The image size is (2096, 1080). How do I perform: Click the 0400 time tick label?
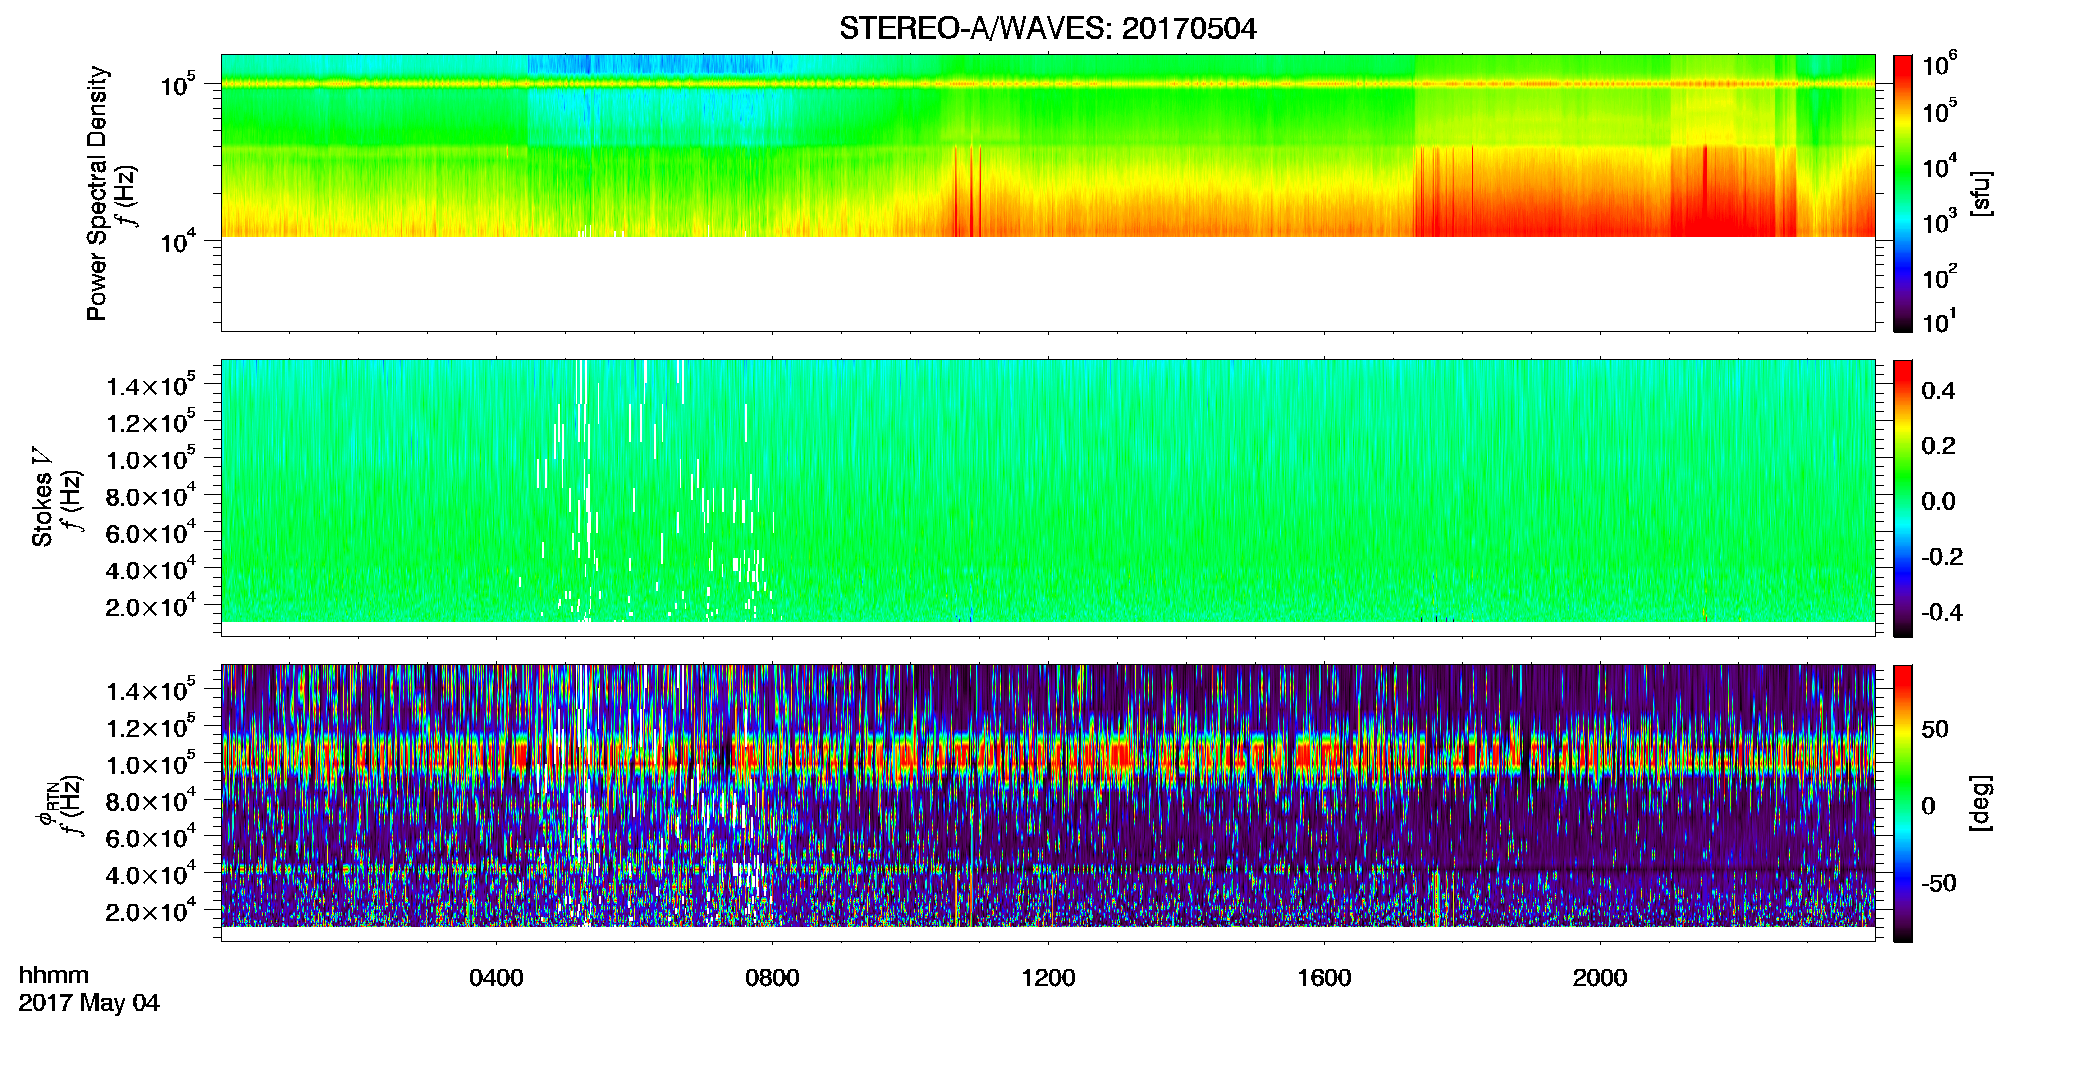tap(496, 978)
